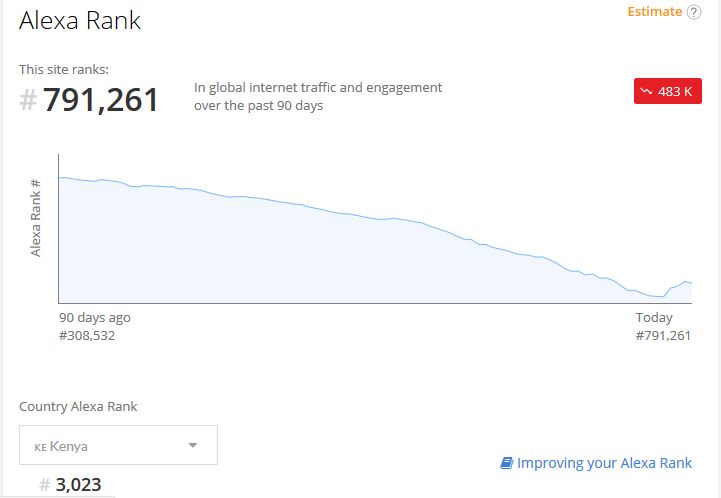
Task: Open the Kenya country dropdown
Action: pyautogui.click(x=118, y=445)
